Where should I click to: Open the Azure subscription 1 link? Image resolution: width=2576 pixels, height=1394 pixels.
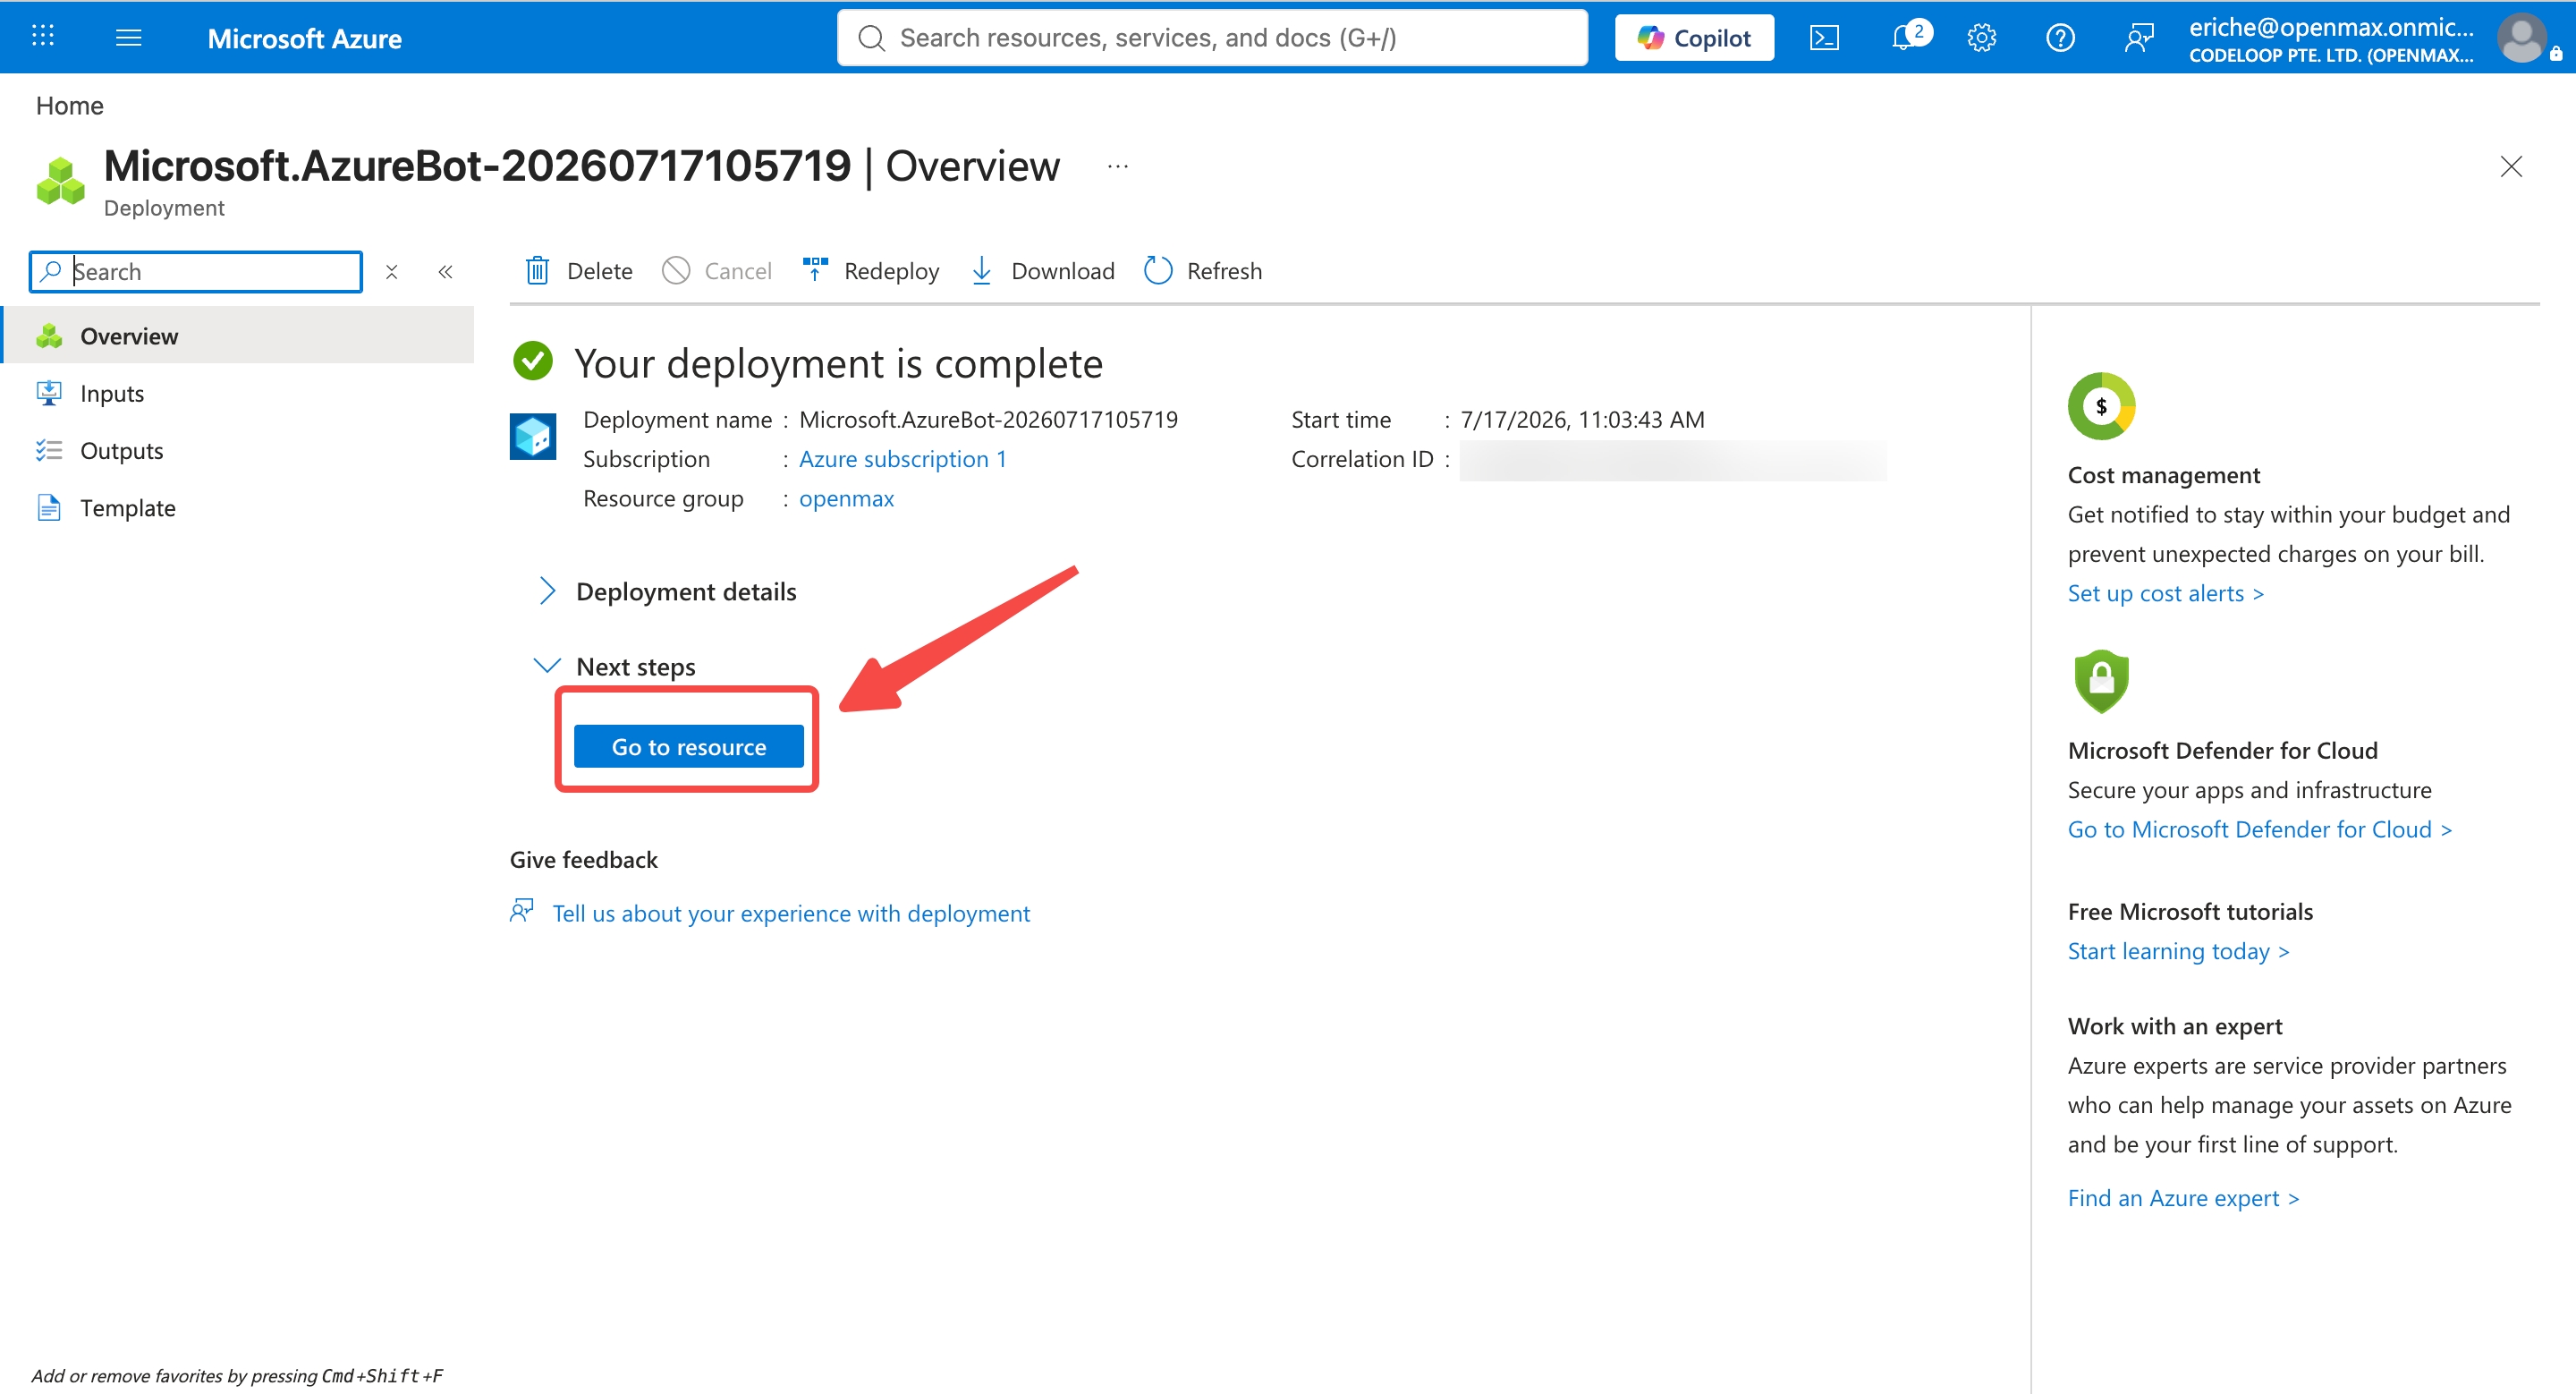click(x=902, y=459)
